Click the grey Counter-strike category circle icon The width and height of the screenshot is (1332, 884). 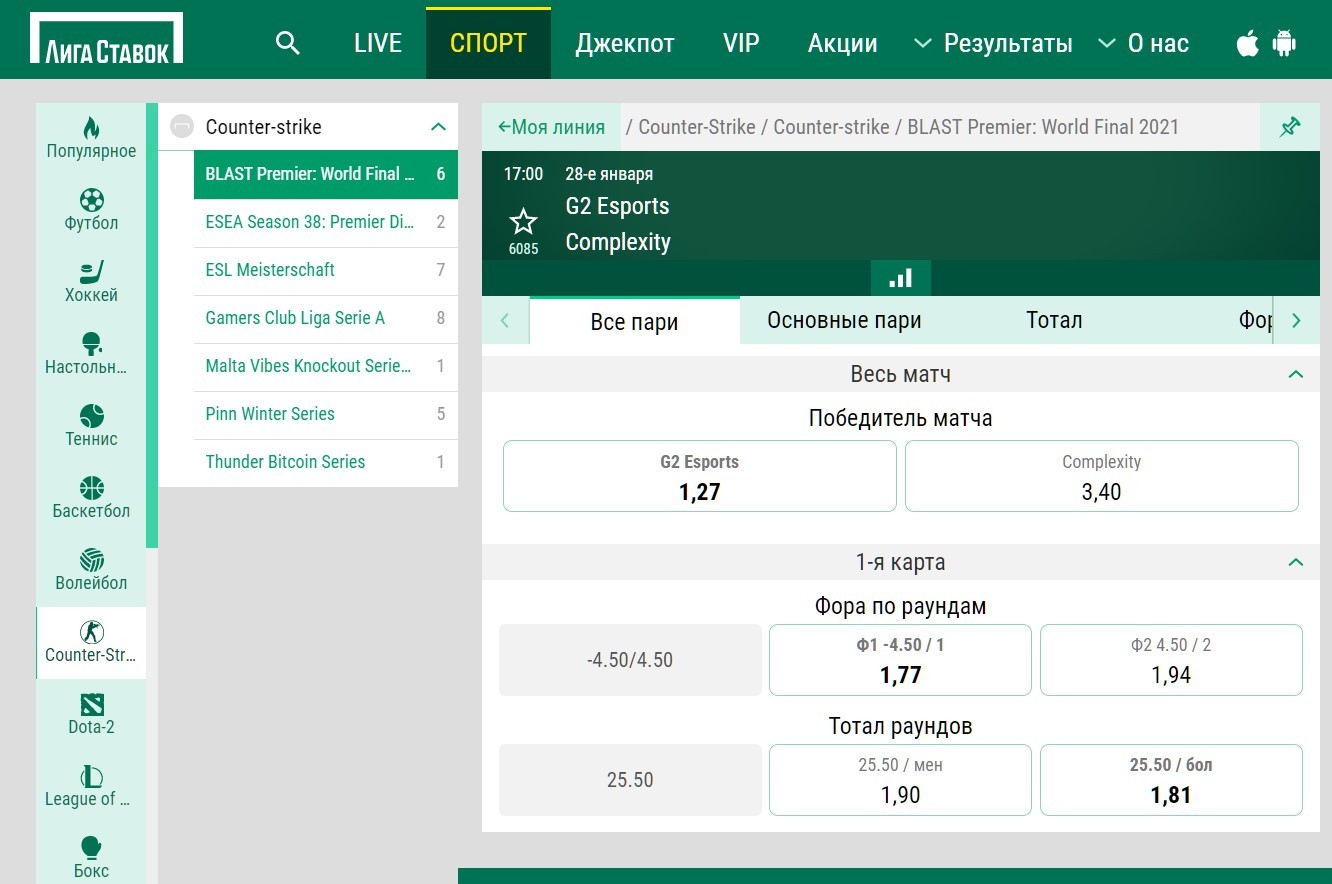pyautogui.click(x=182, y=127)
